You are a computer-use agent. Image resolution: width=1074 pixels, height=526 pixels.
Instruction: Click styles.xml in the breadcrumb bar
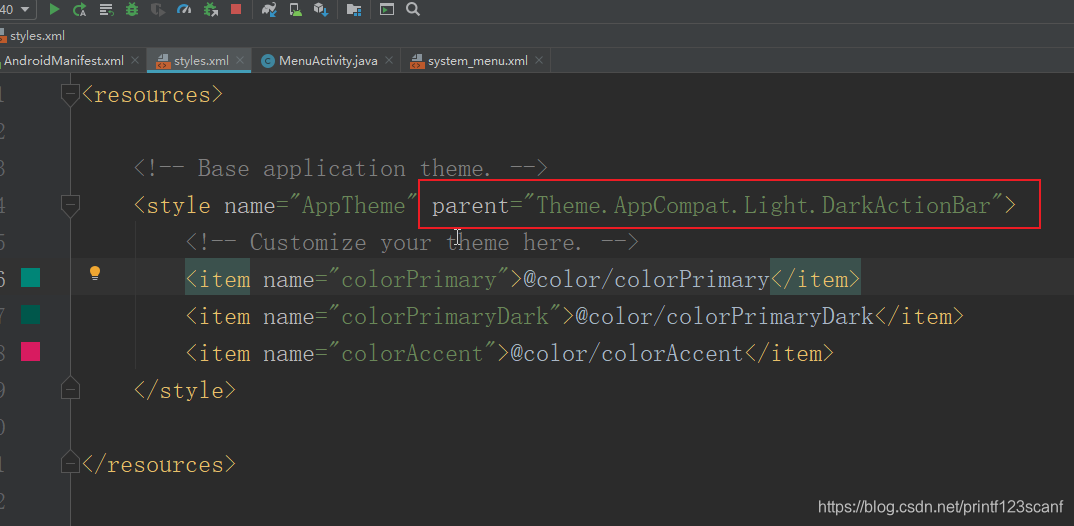38,36
